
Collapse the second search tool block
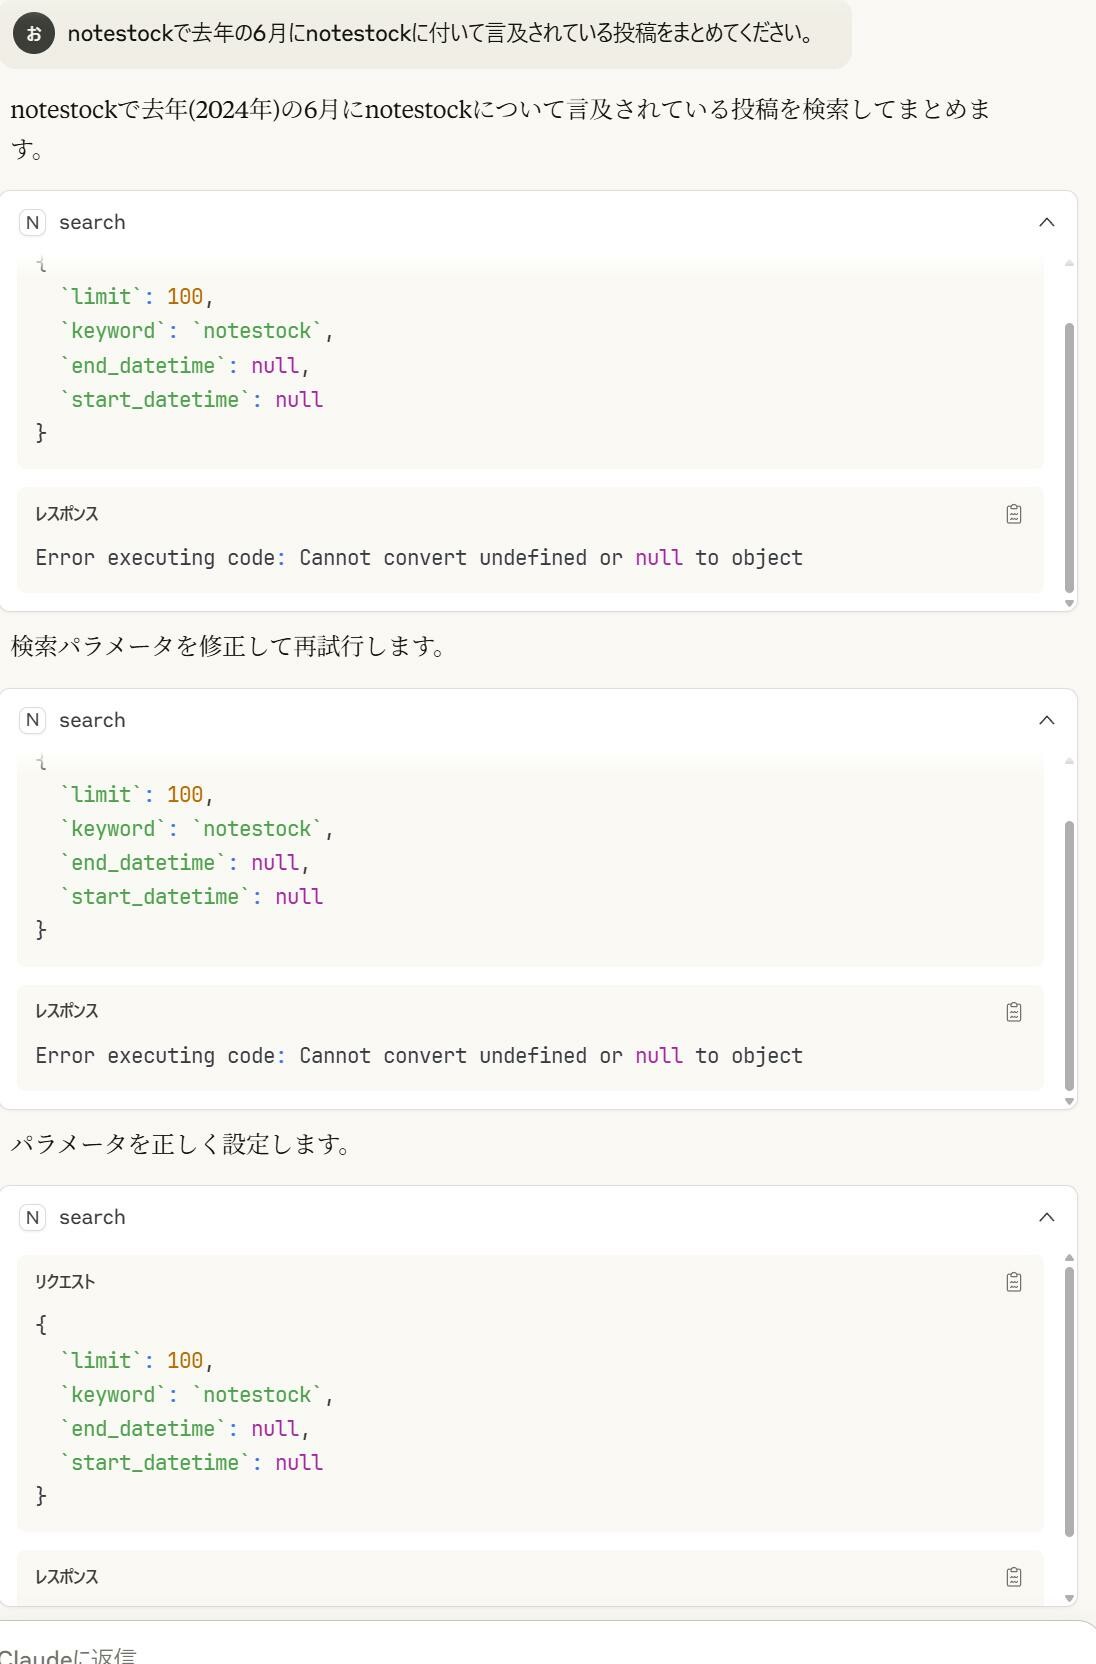tap(1046, 720)
